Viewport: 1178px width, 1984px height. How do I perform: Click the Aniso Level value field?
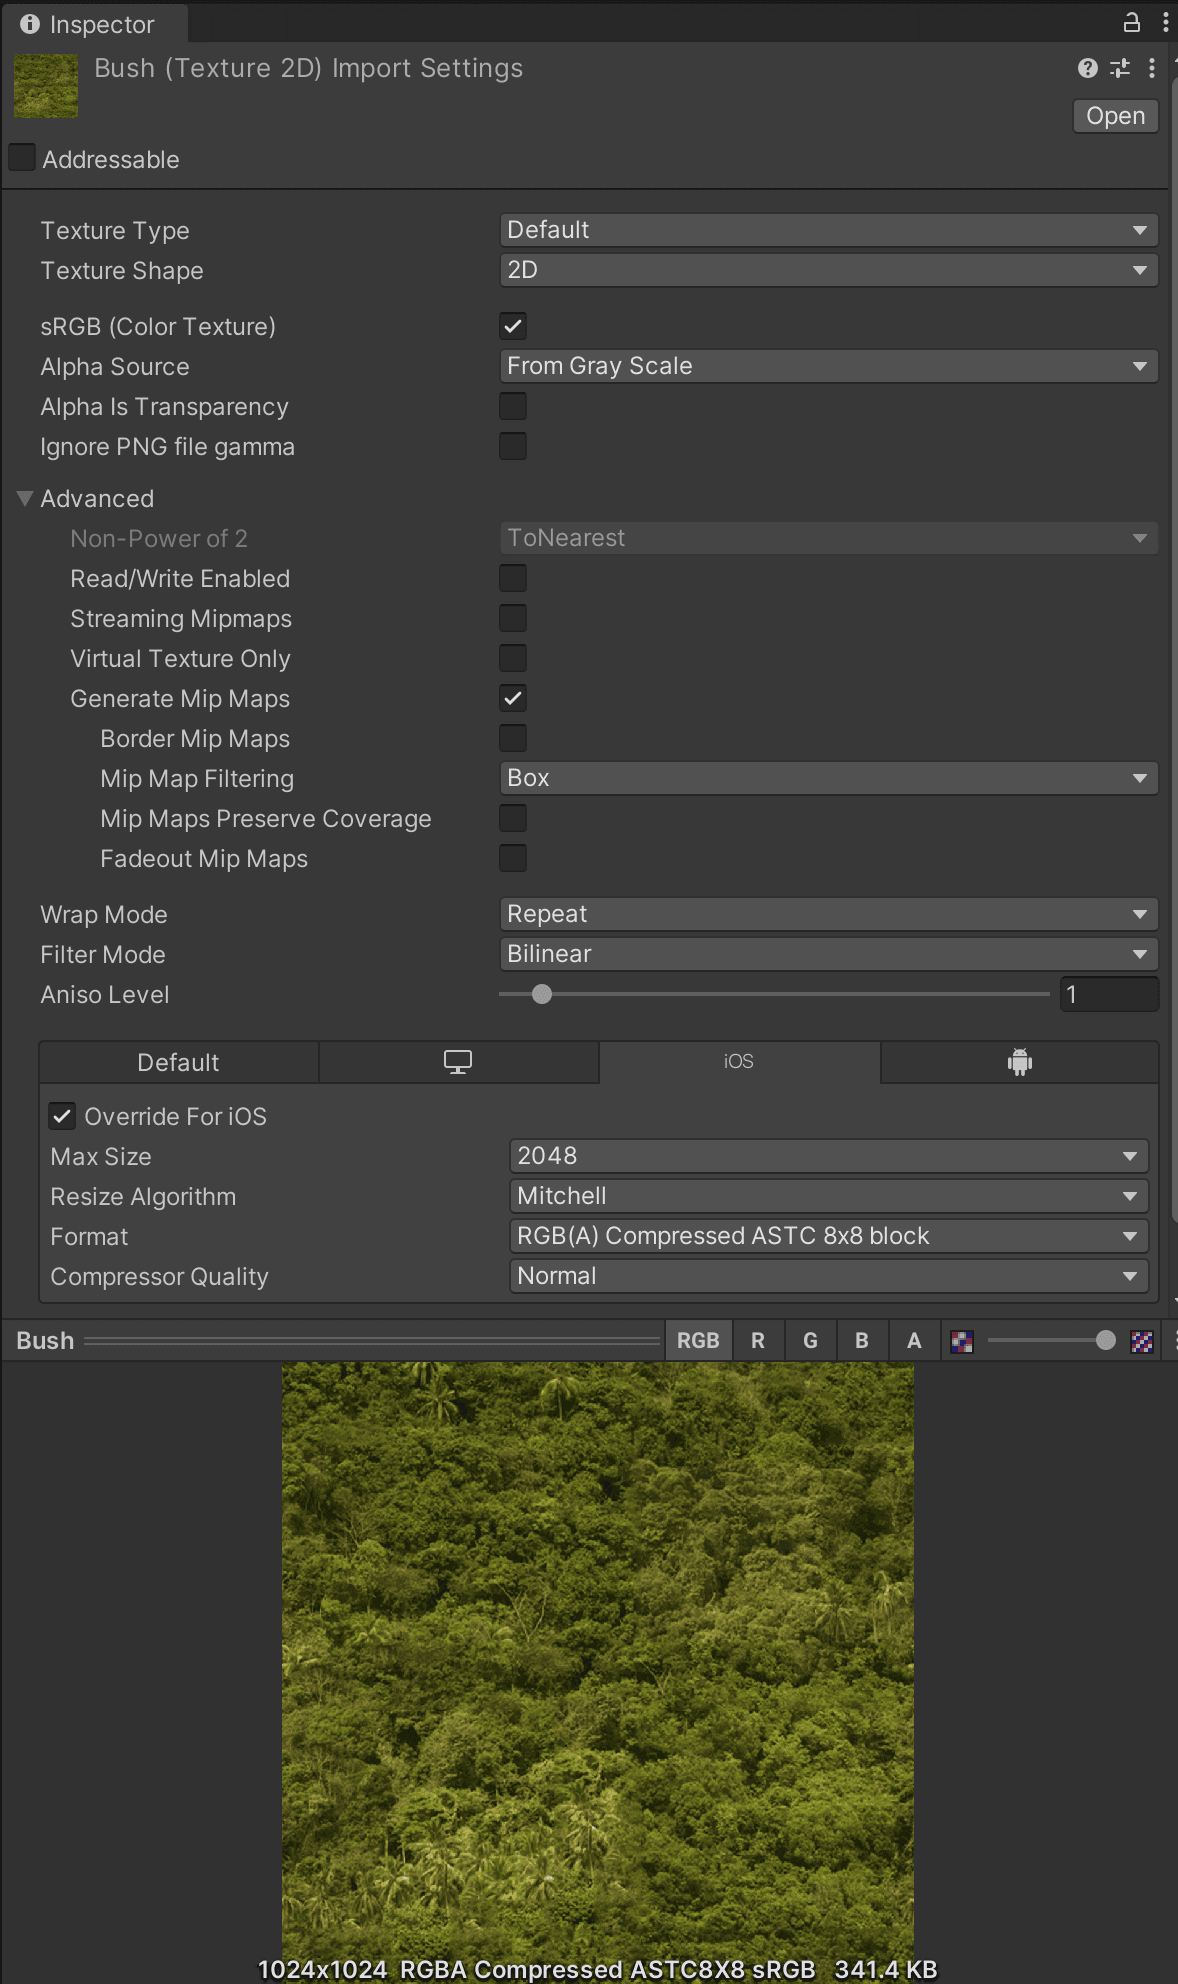coord(1108,994)
